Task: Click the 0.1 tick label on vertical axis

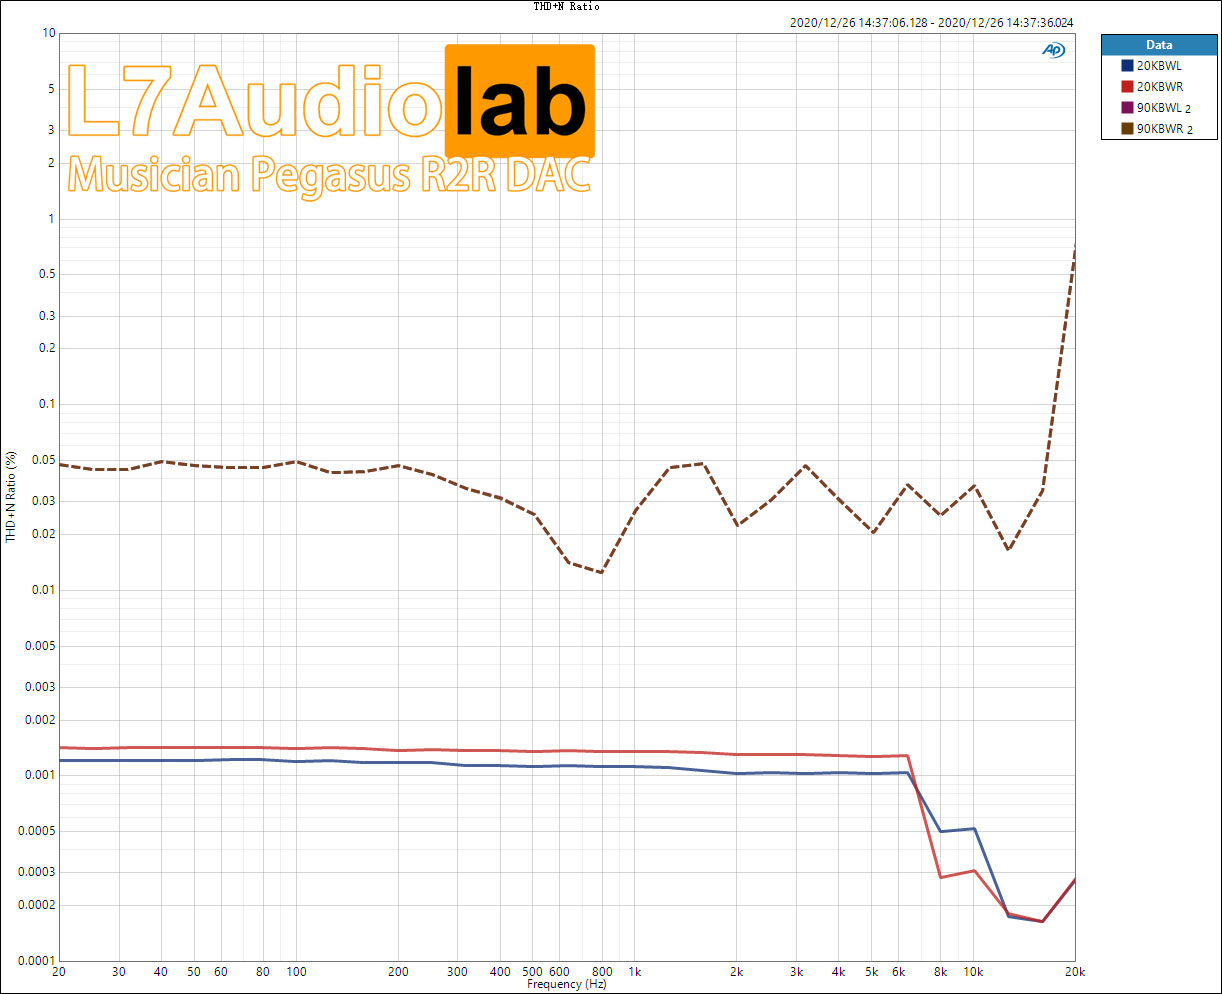Action: pyautogui.click(x=47, y=404)
